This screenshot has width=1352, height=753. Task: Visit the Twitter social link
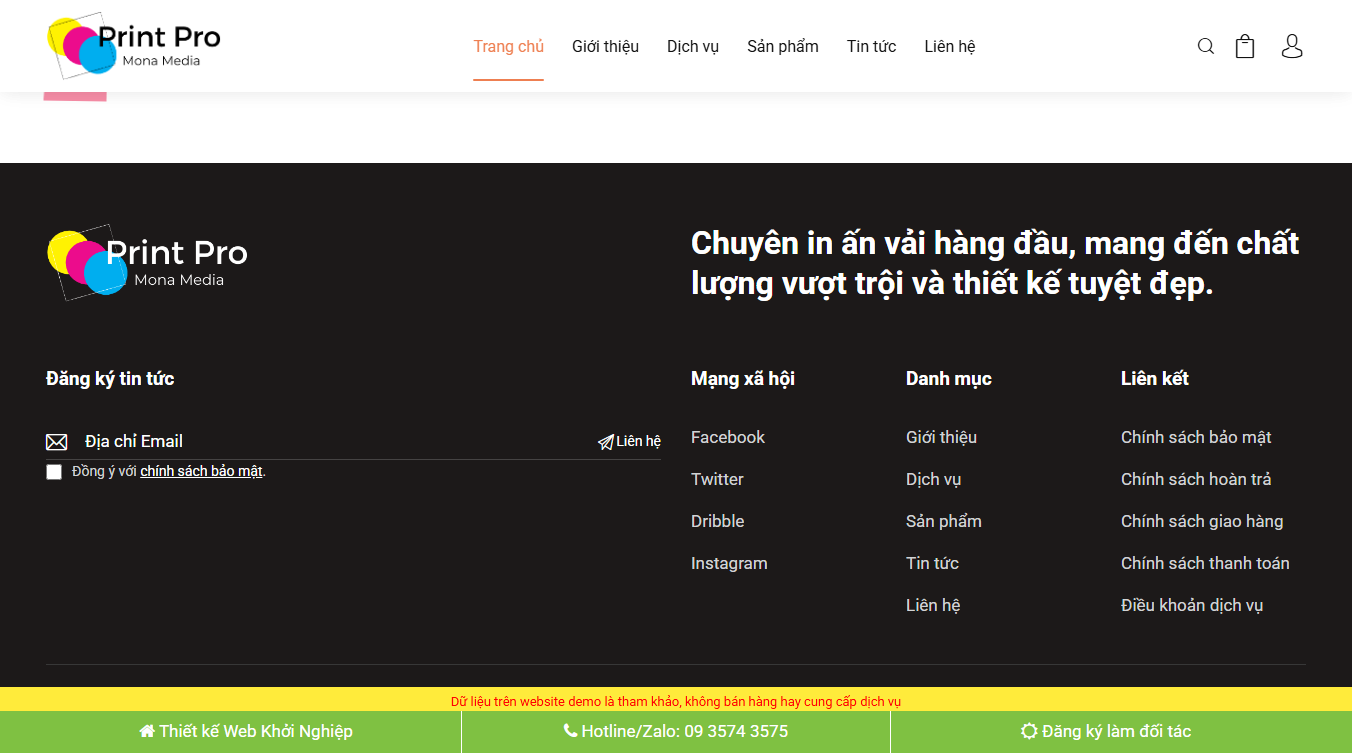(717, 479)
